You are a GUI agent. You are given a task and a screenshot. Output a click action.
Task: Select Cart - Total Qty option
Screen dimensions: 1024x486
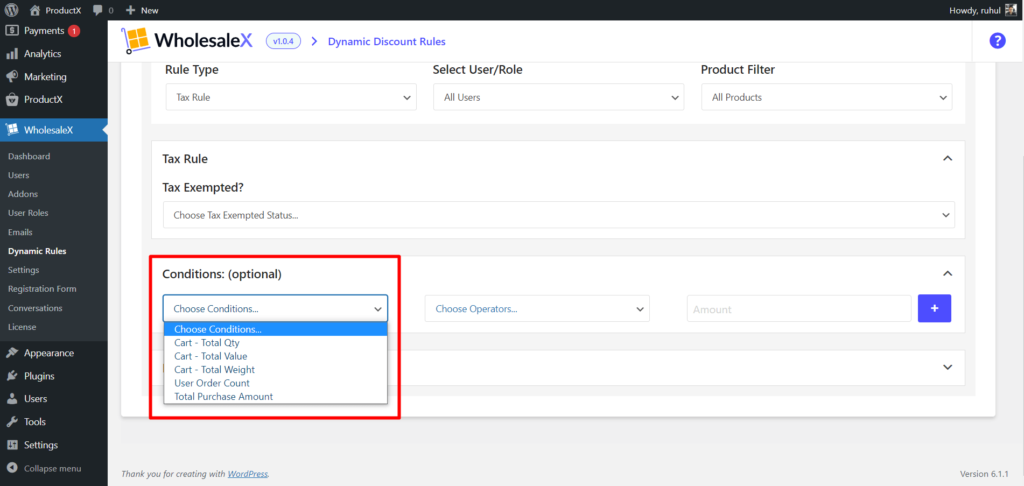click(x=275, y=342)
